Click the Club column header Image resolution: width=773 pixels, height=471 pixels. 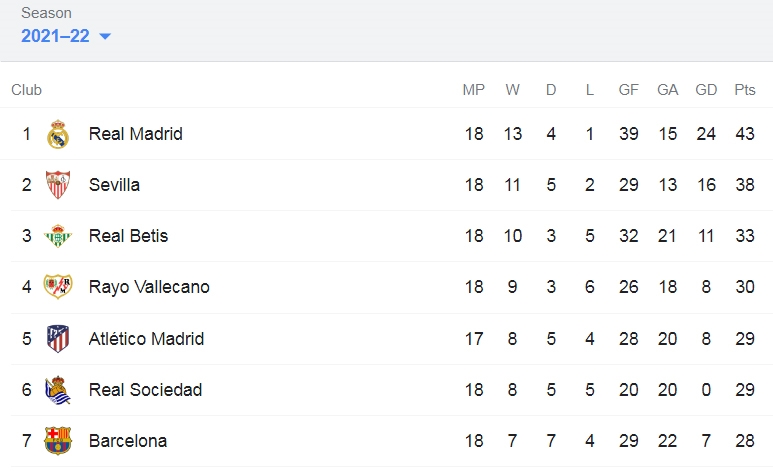(x=27, y=90)
